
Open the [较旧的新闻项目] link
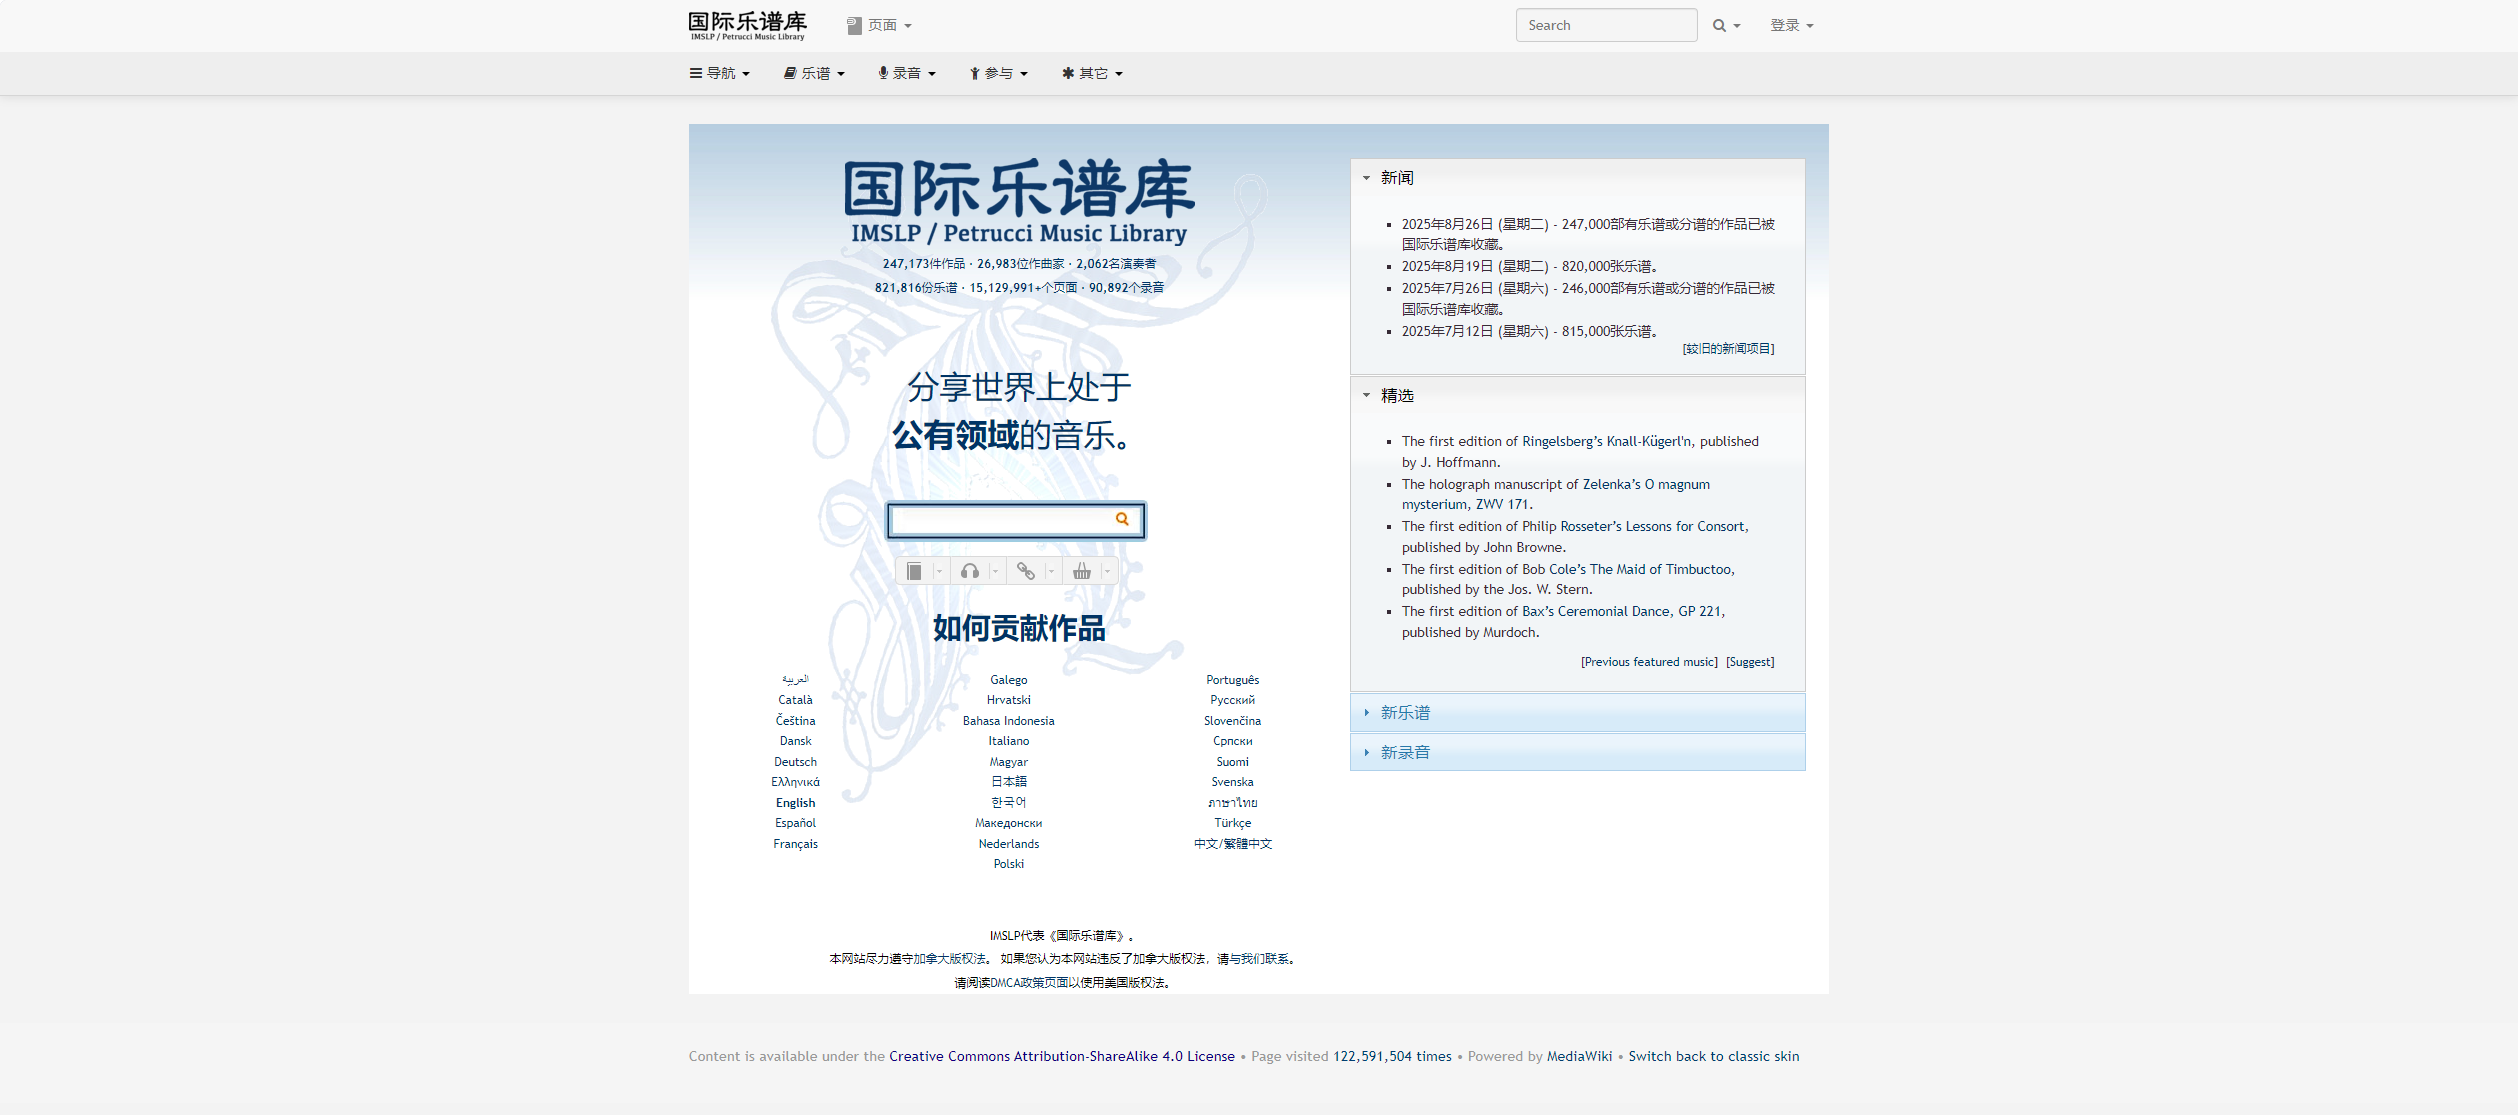point(1728,349)
